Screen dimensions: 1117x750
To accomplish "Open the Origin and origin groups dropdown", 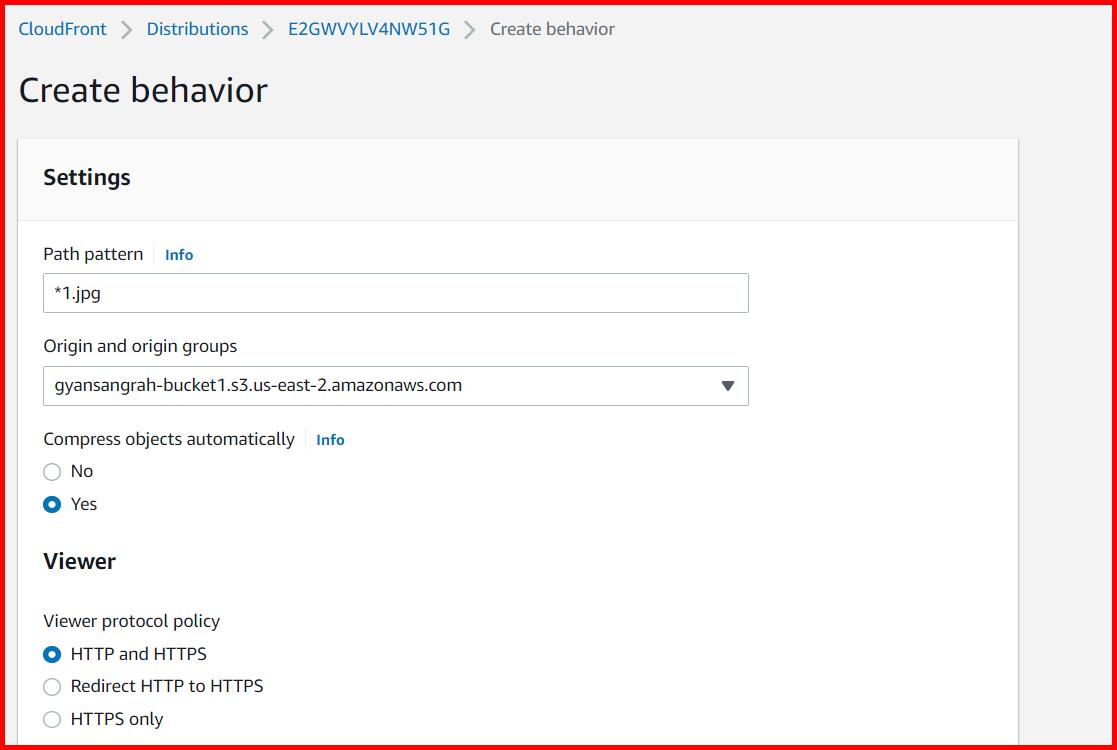I will coord(395,386).
